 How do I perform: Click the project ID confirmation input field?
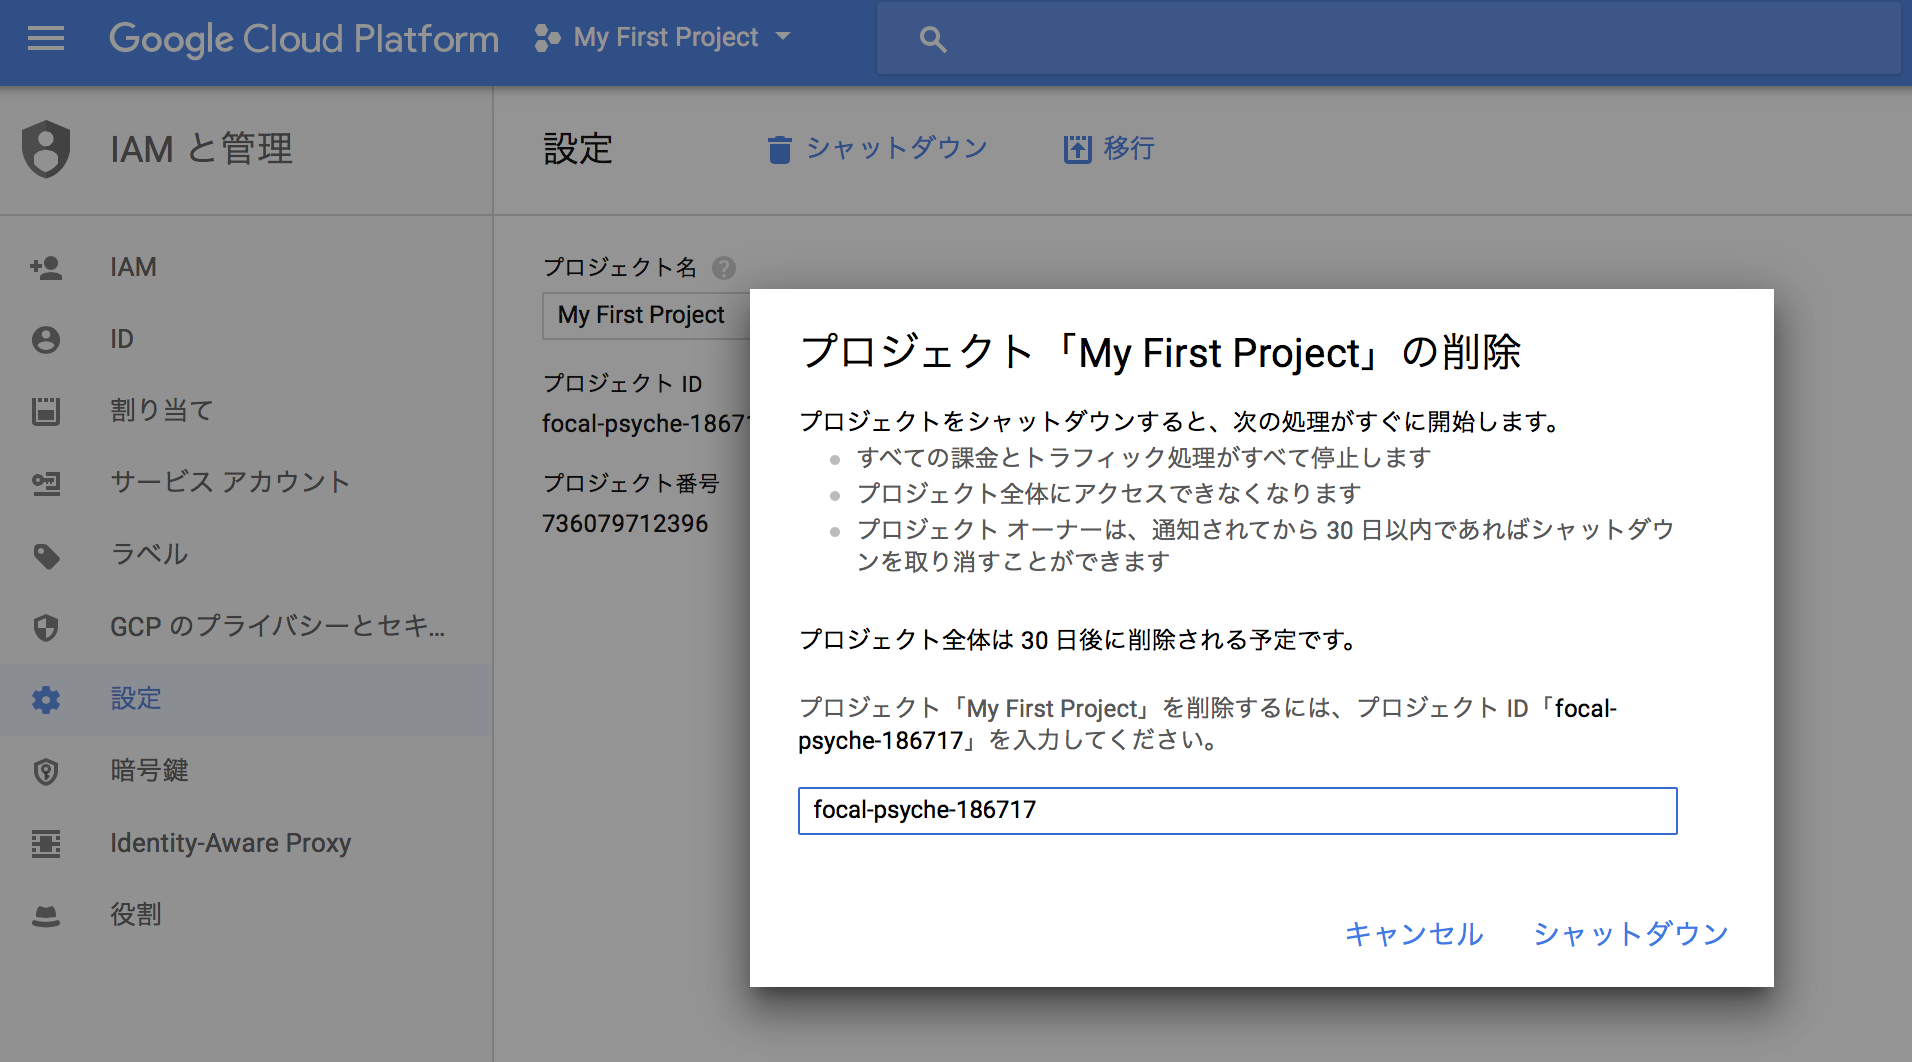pyautogui.click(x=1237, y=810)
